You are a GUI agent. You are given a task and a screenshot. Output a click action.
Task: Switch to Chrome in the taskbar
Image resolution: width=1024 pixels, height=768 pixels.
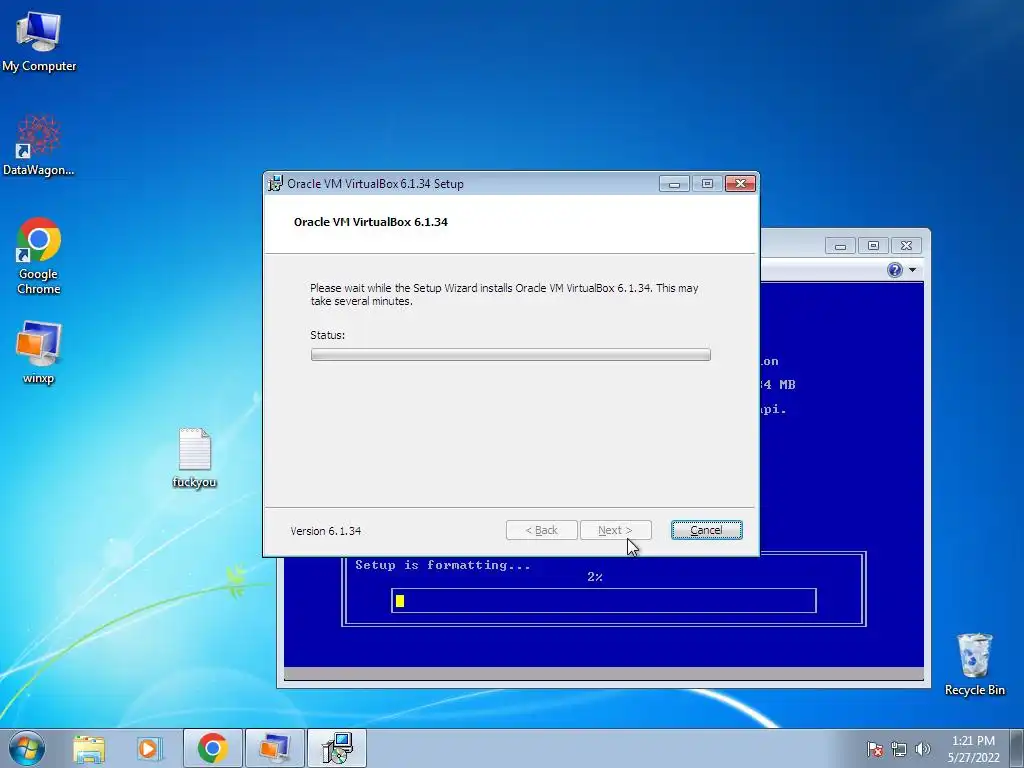pos(212,748)
